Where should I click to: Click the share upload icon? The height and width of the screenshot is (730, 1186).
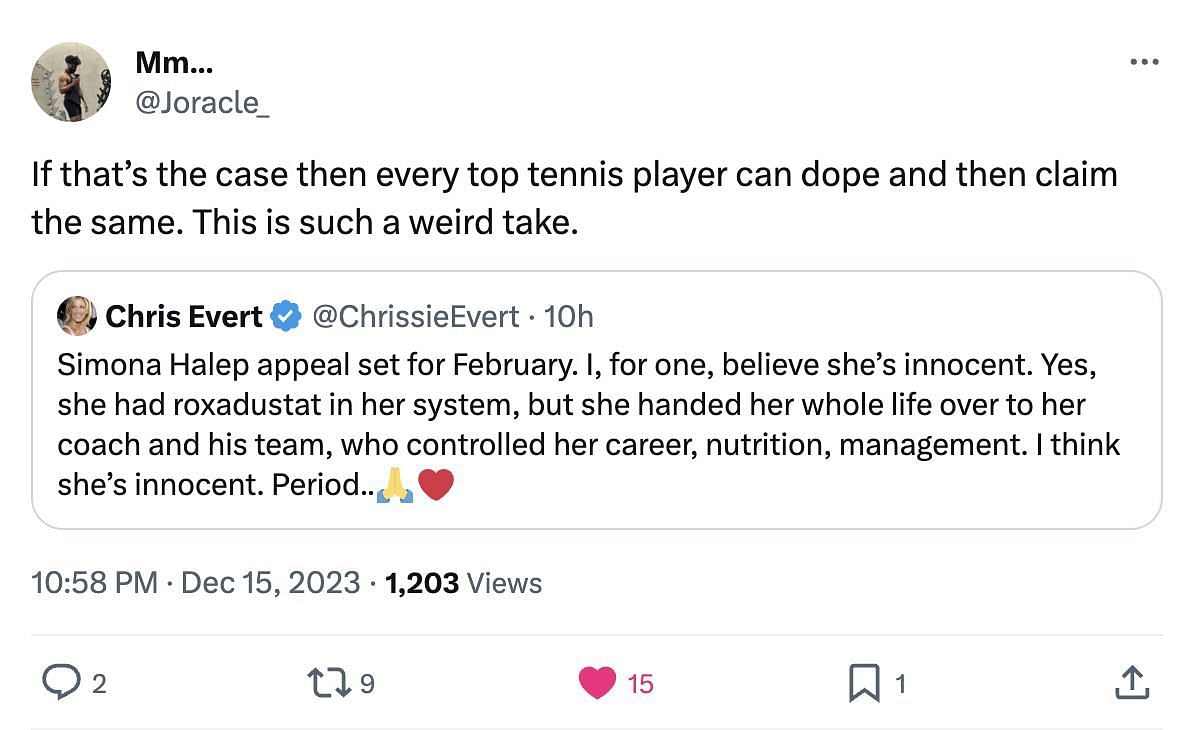[1131, 683]
